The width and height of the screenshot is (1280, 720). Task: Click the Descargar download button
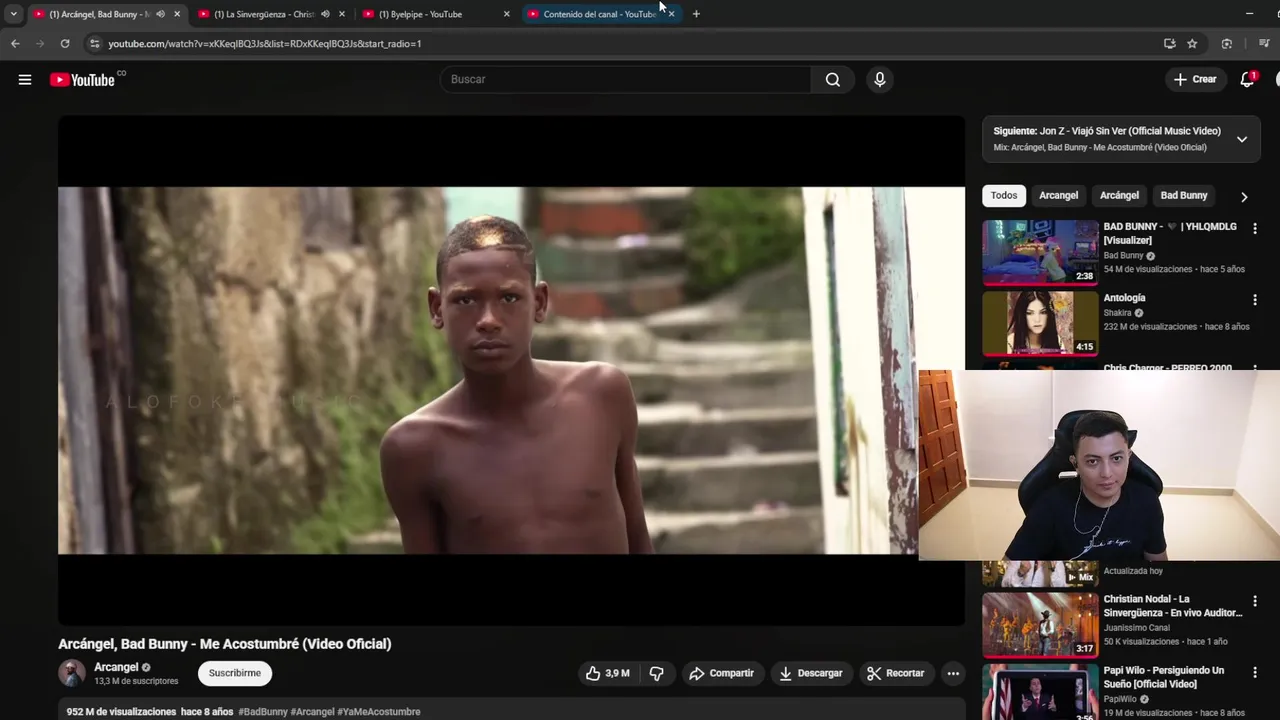[x=811, y=673]
